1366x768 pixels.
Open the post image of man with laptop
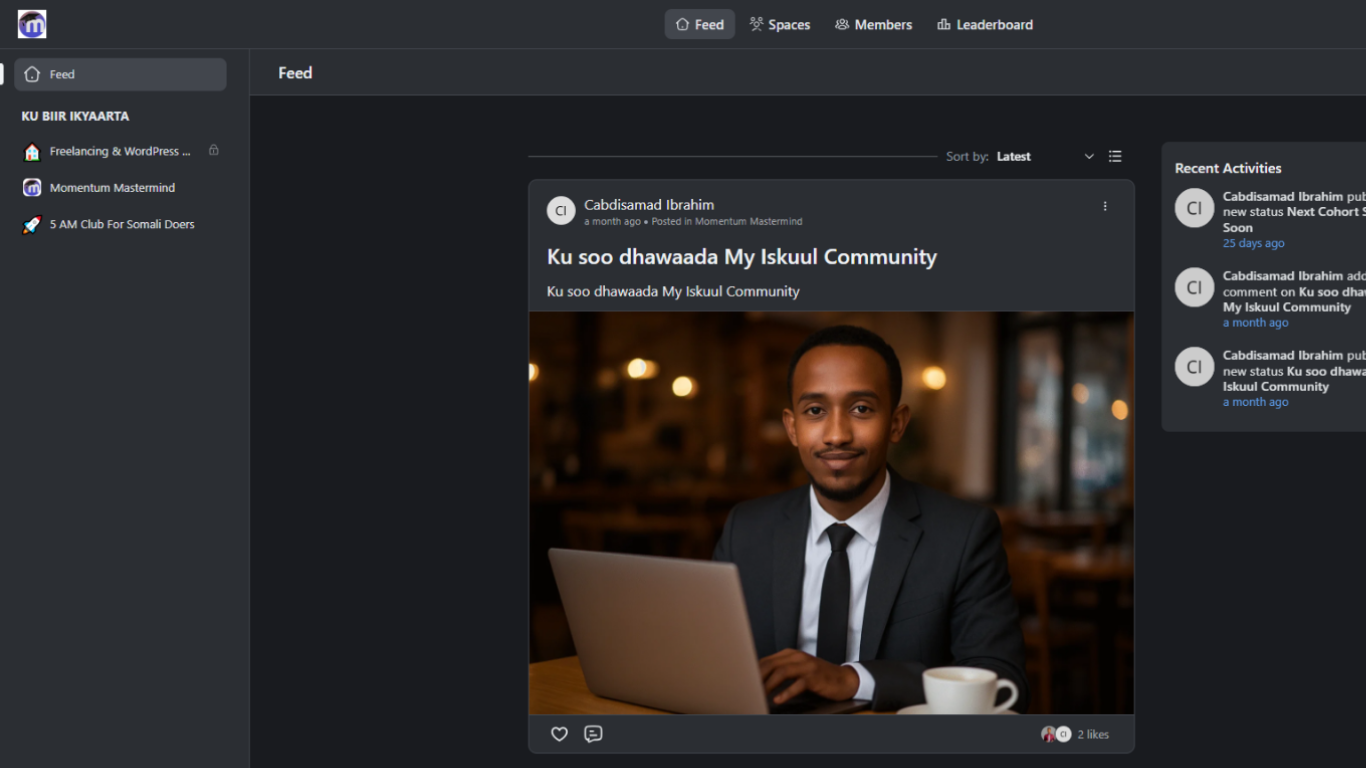coord(831,512)
